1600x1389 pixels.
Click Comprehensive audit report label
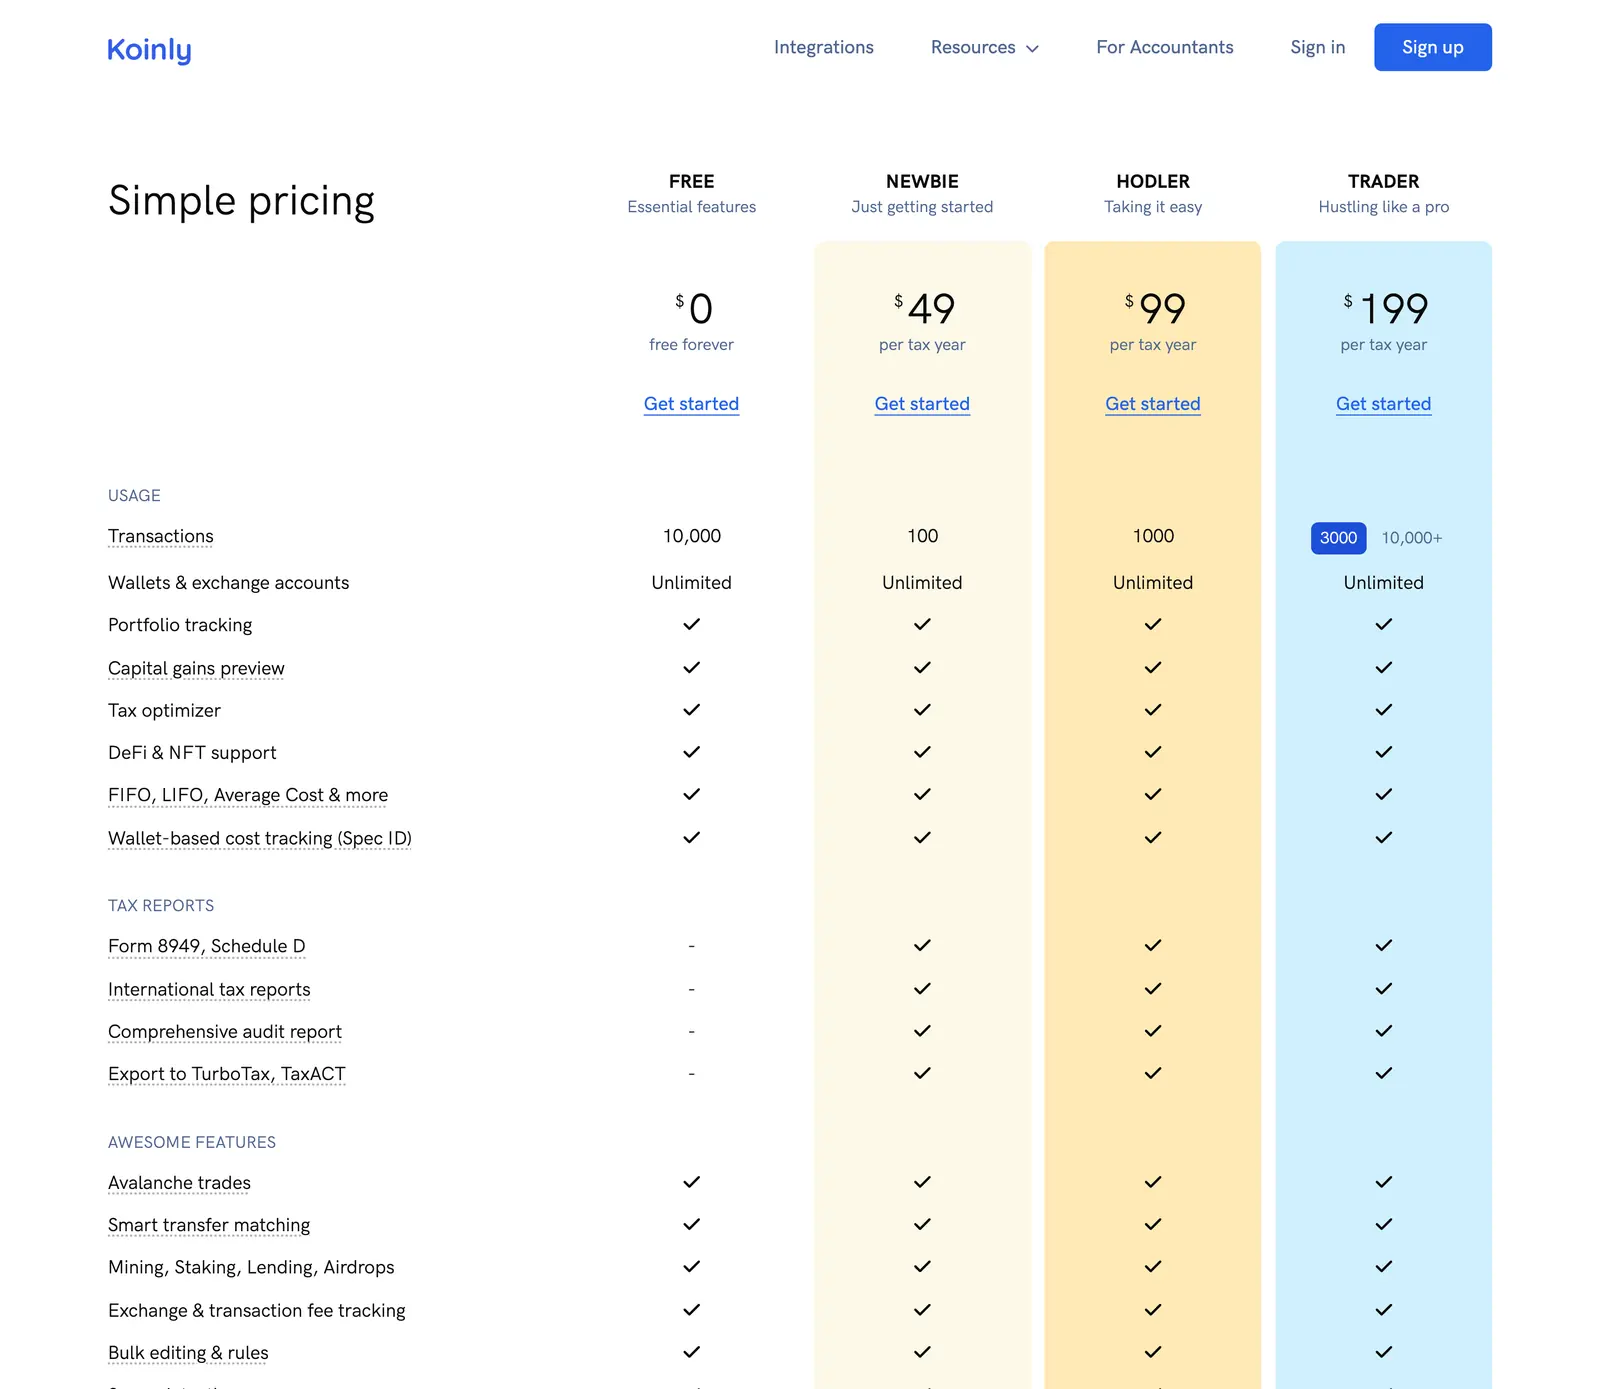pos(225,1031)
